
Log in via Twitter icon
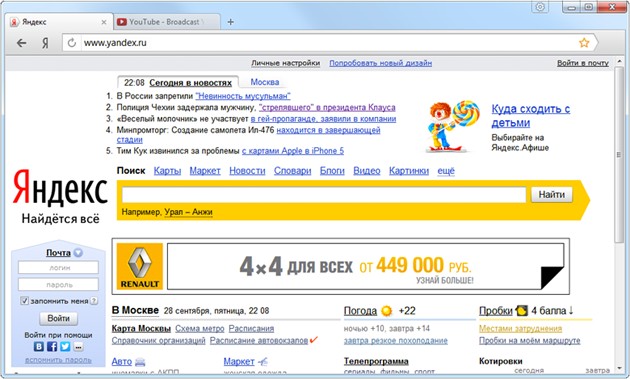pos(65,346)
